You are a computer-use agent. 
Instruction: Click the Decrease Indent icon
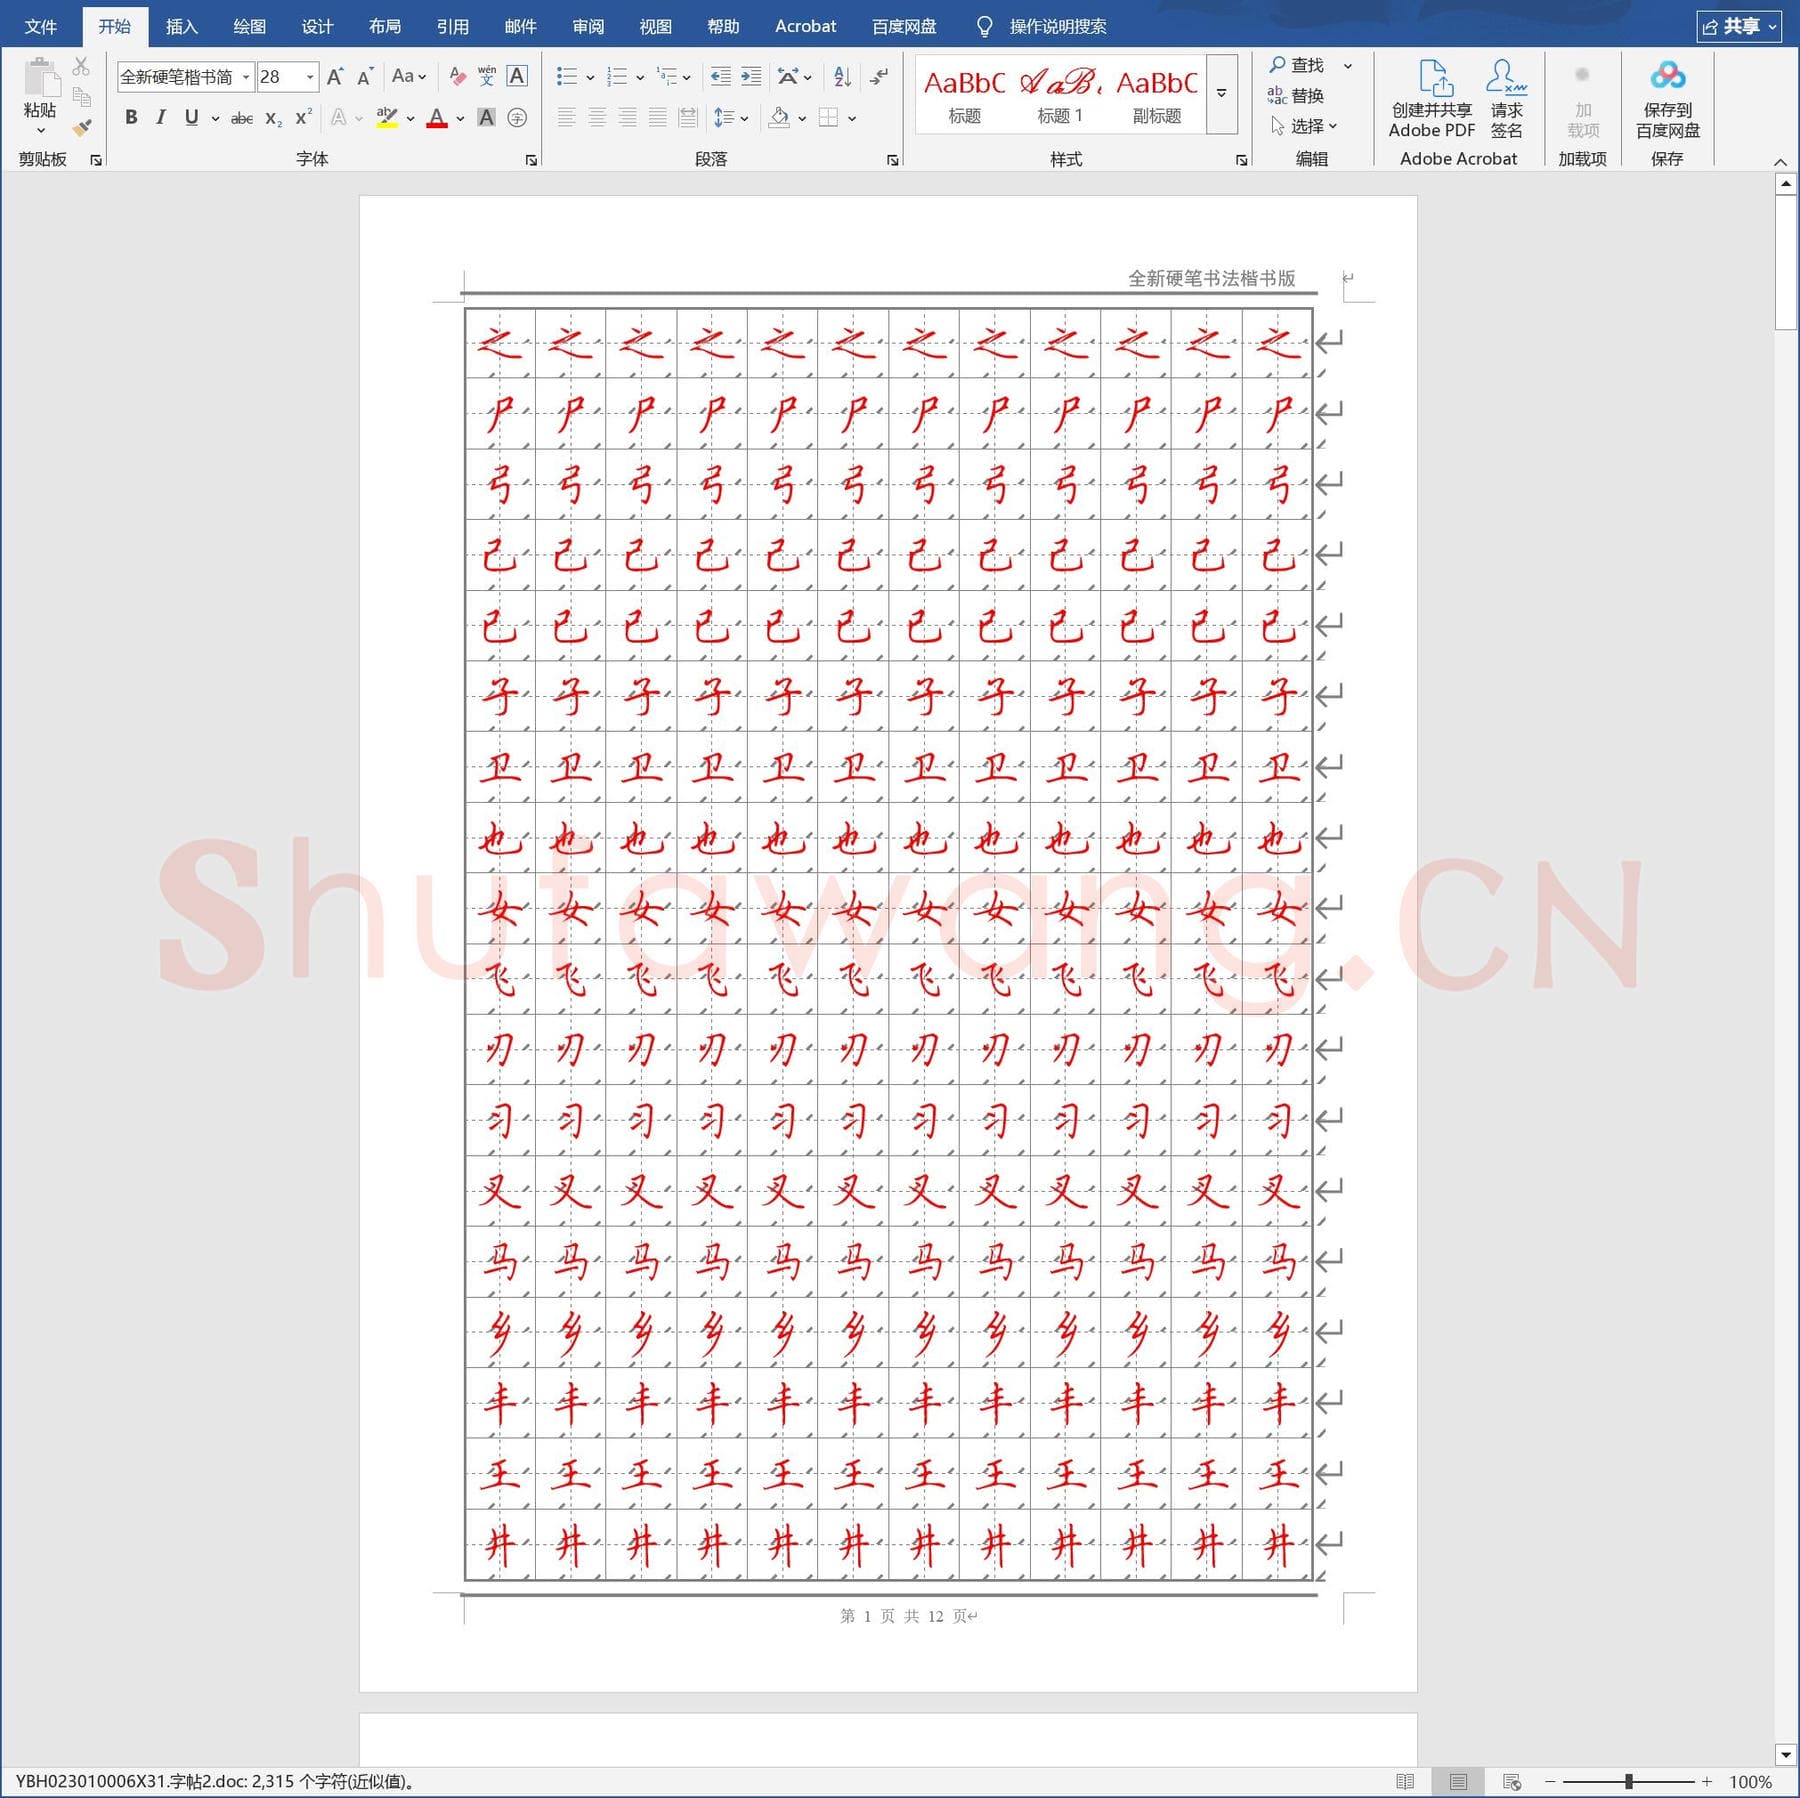(x=720, y=77)
